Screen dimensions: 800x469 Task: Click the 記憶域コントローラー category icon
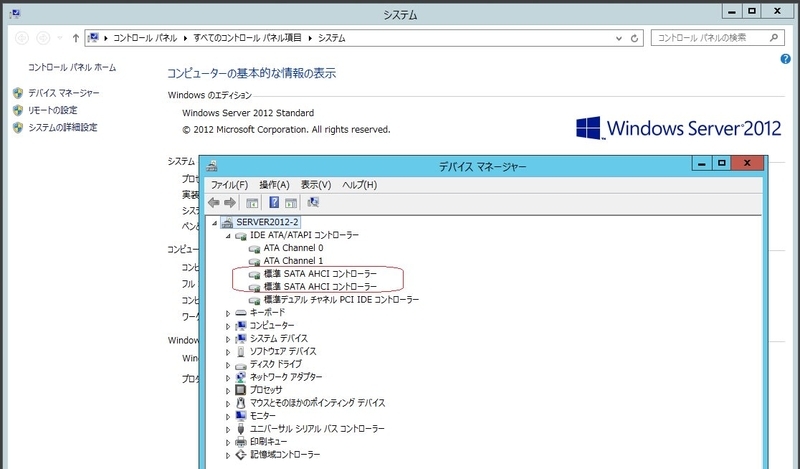(x=241, y=454)
